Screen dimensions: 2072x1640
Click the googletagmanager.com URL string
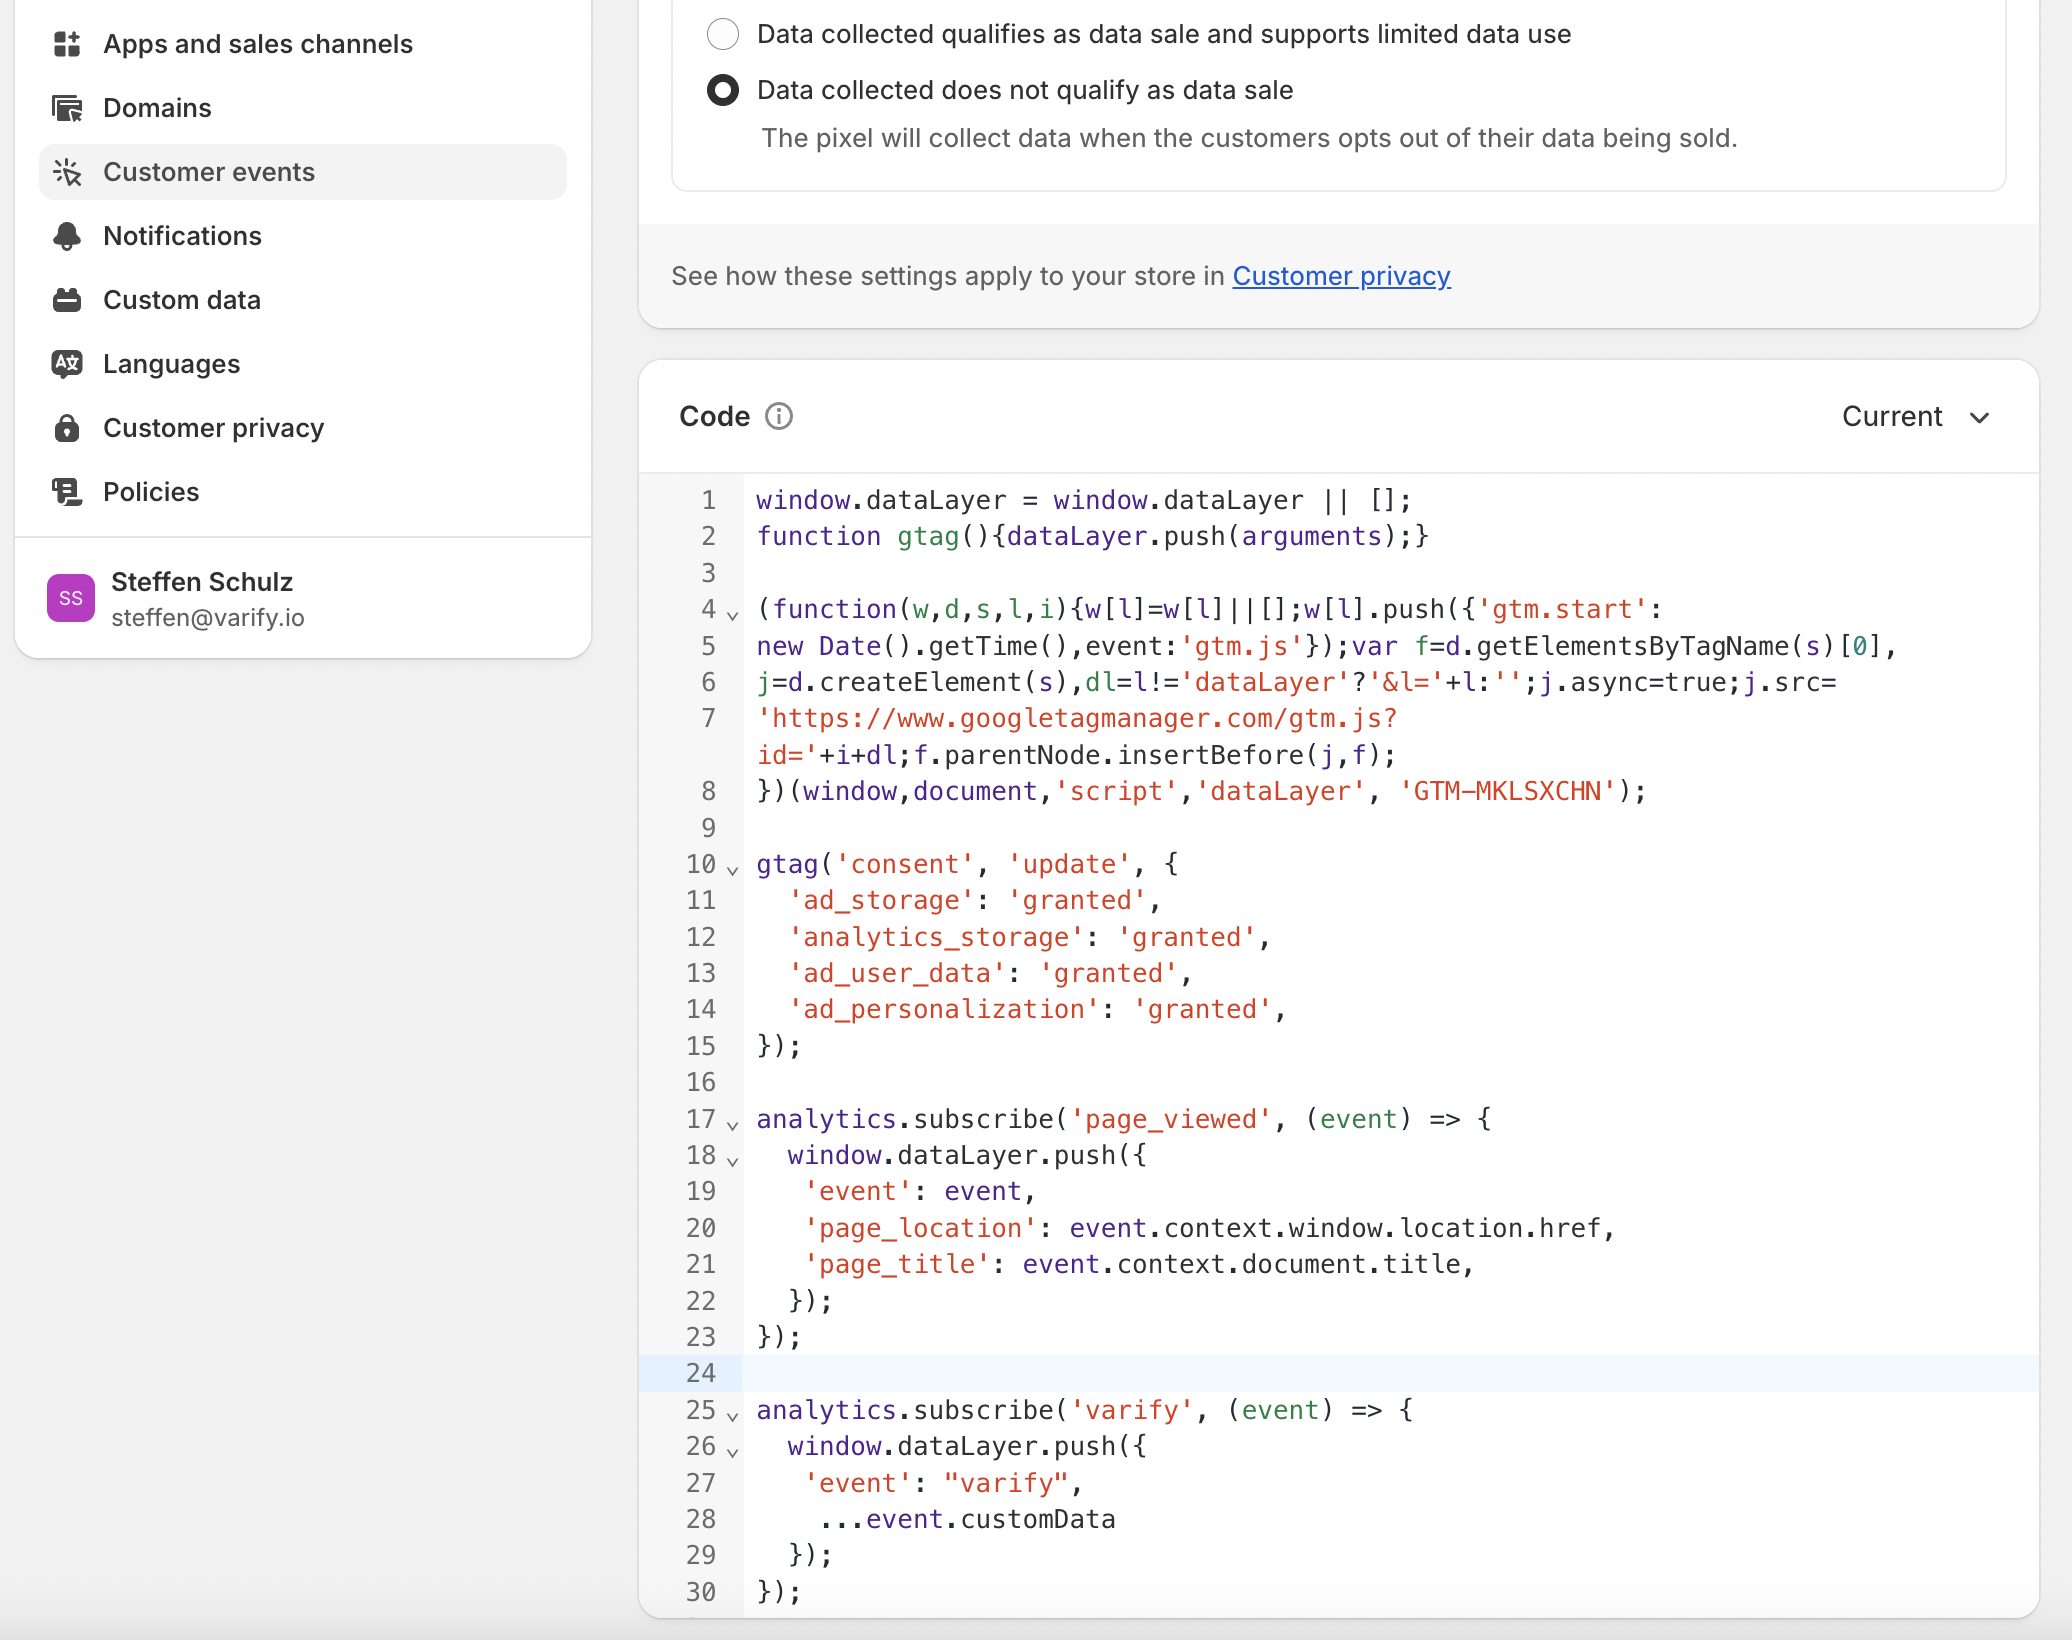pos(1077,737)
